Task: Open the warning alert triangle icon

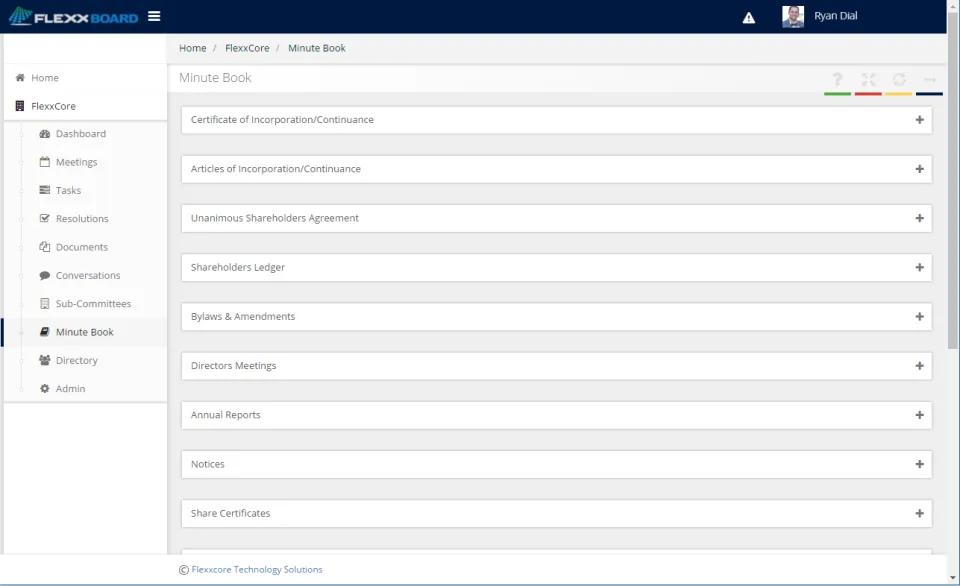Action: pyautogui.click(x=749, y=18)
